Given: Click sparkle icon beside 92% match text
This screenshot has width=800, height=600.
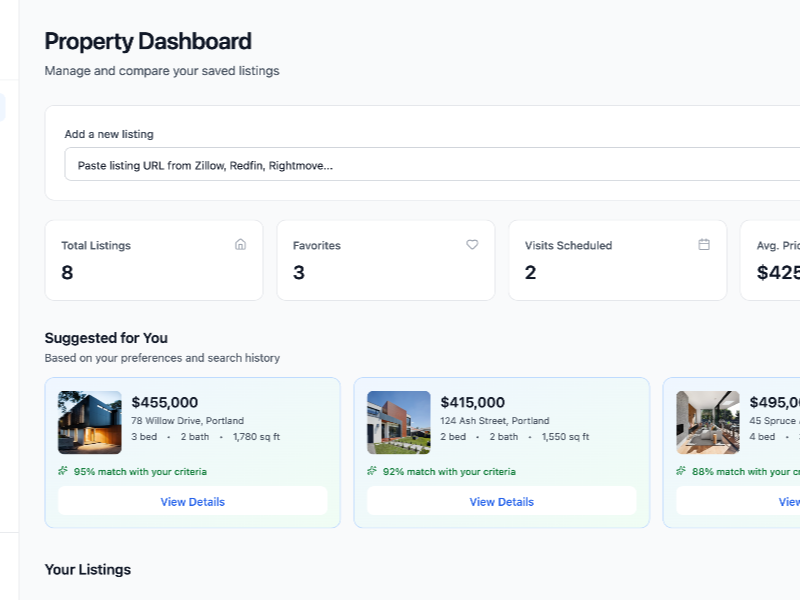Looking at the screenshot, I should coord(372,471).
